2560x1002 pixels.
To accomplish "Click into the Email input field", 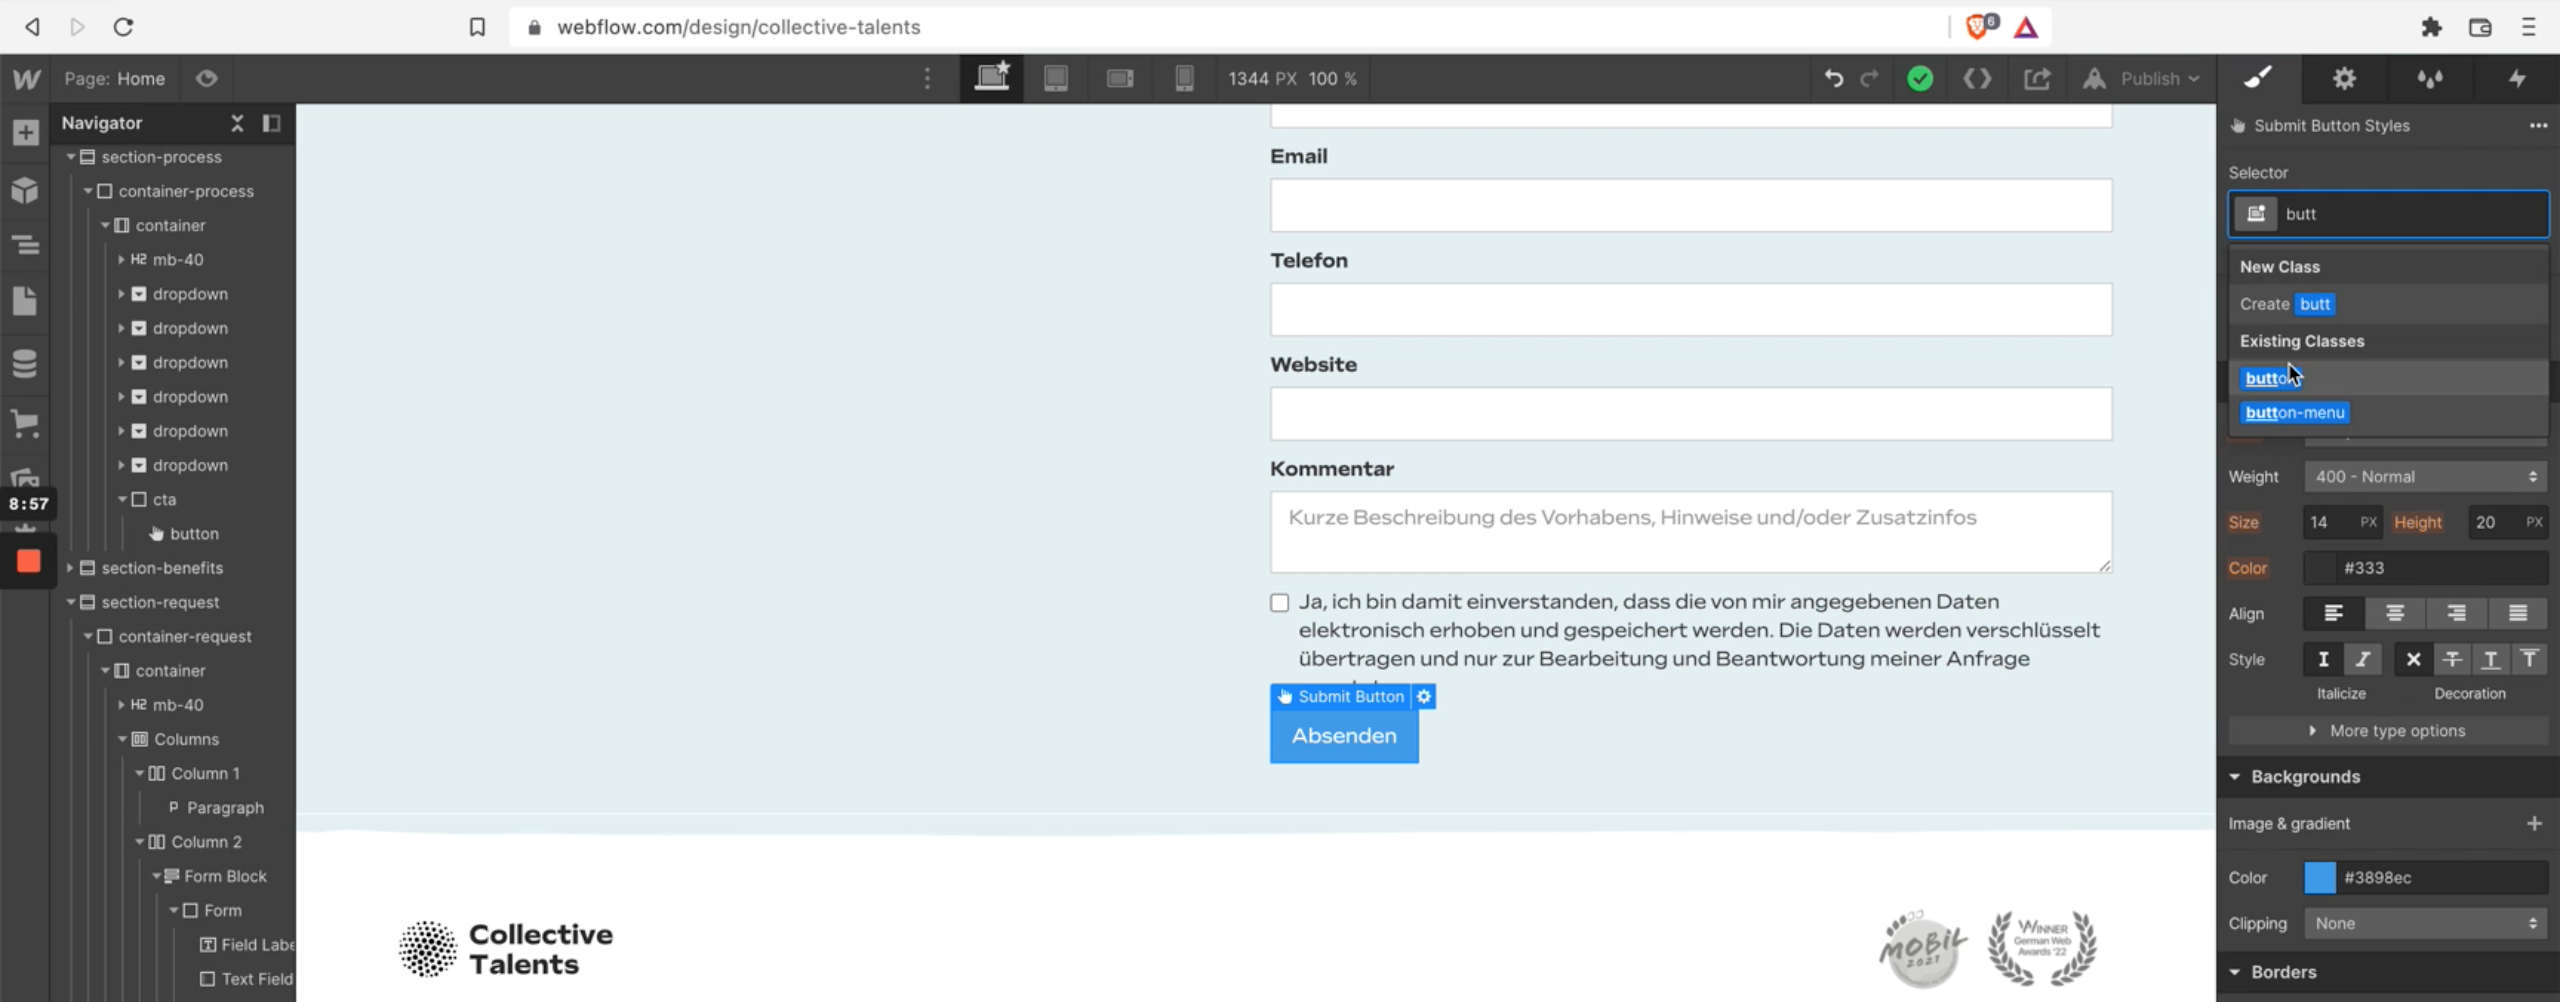I will point(1690,206).
